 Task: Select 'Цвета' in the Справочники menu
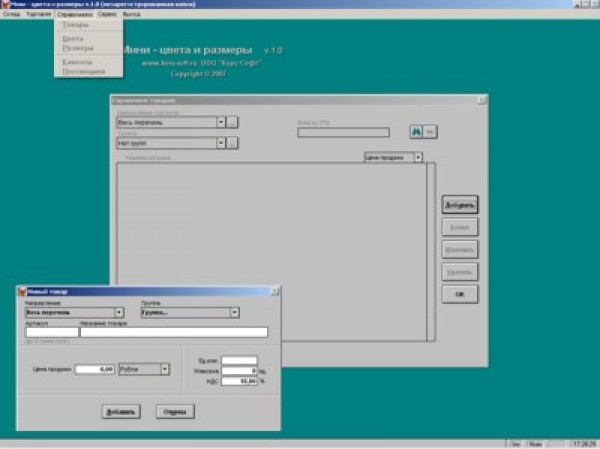coord(73,38)
